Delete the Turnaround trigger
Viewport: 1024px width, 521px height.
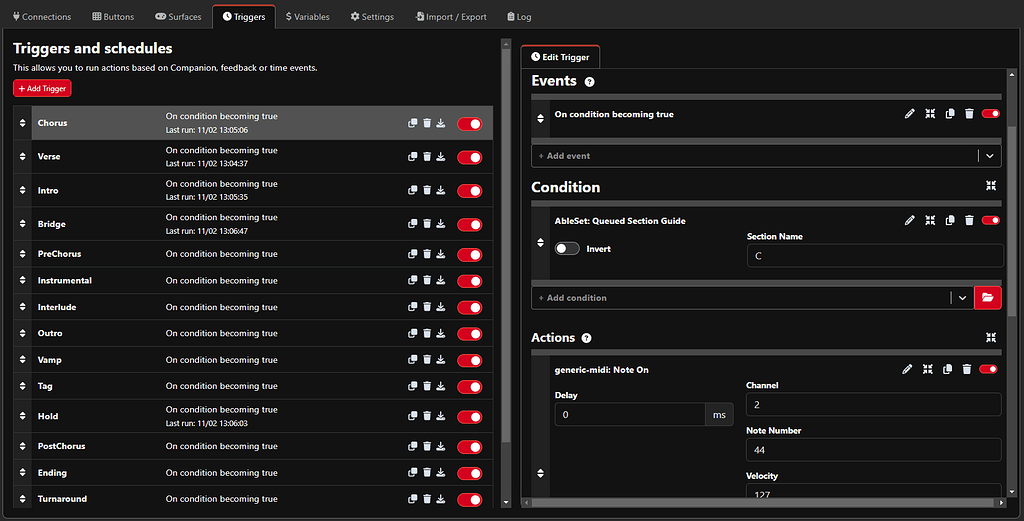click(x=427, y=499)
